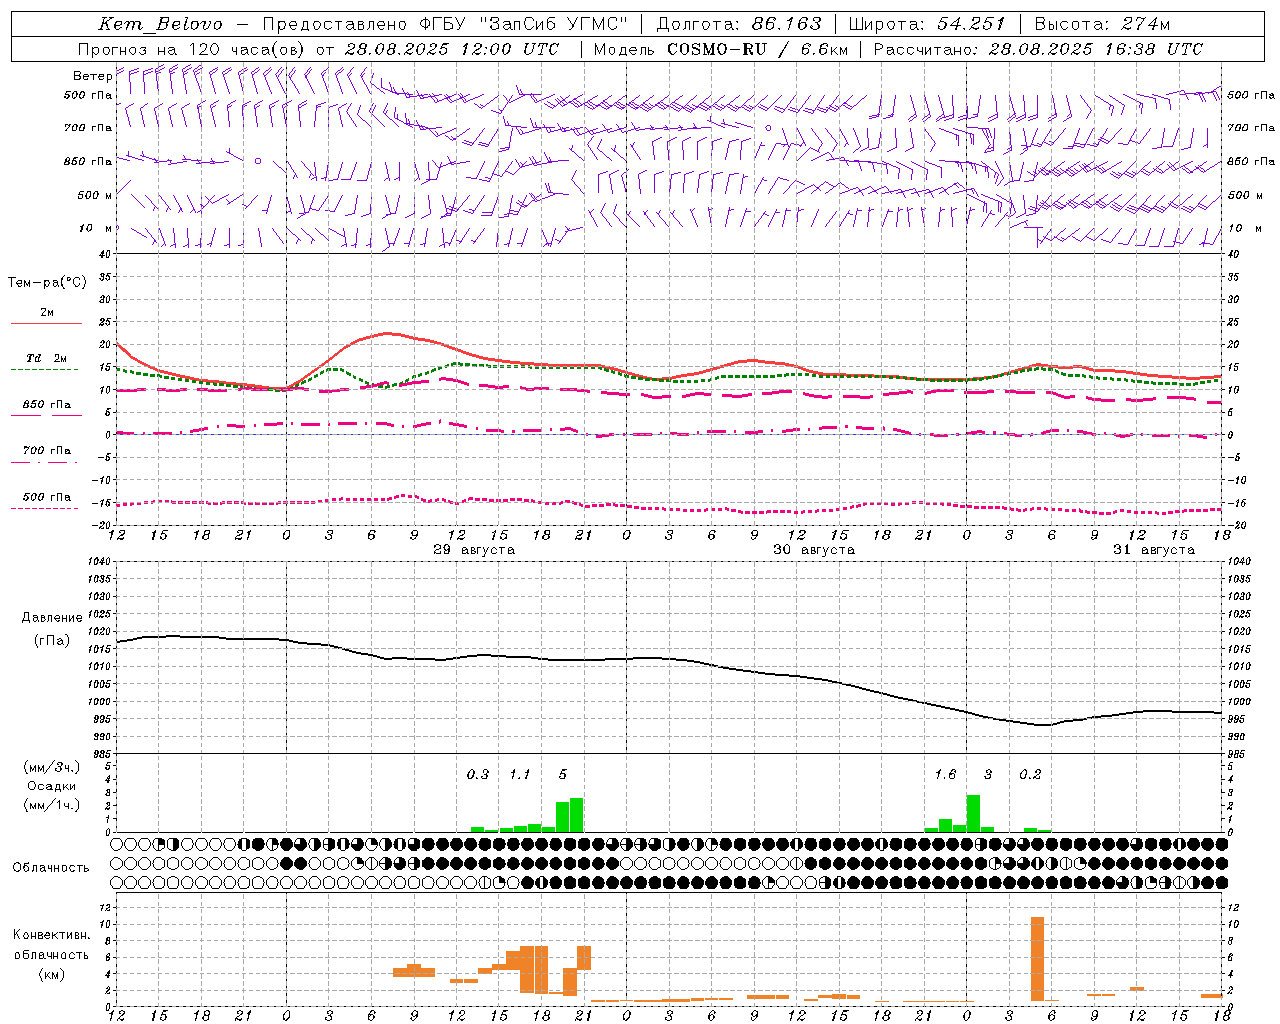Viewport: 1280px width, 1024px height.
Task: Click the Модель COSMO-RU / 6.6км label
Action: click(x=721, y=49)
